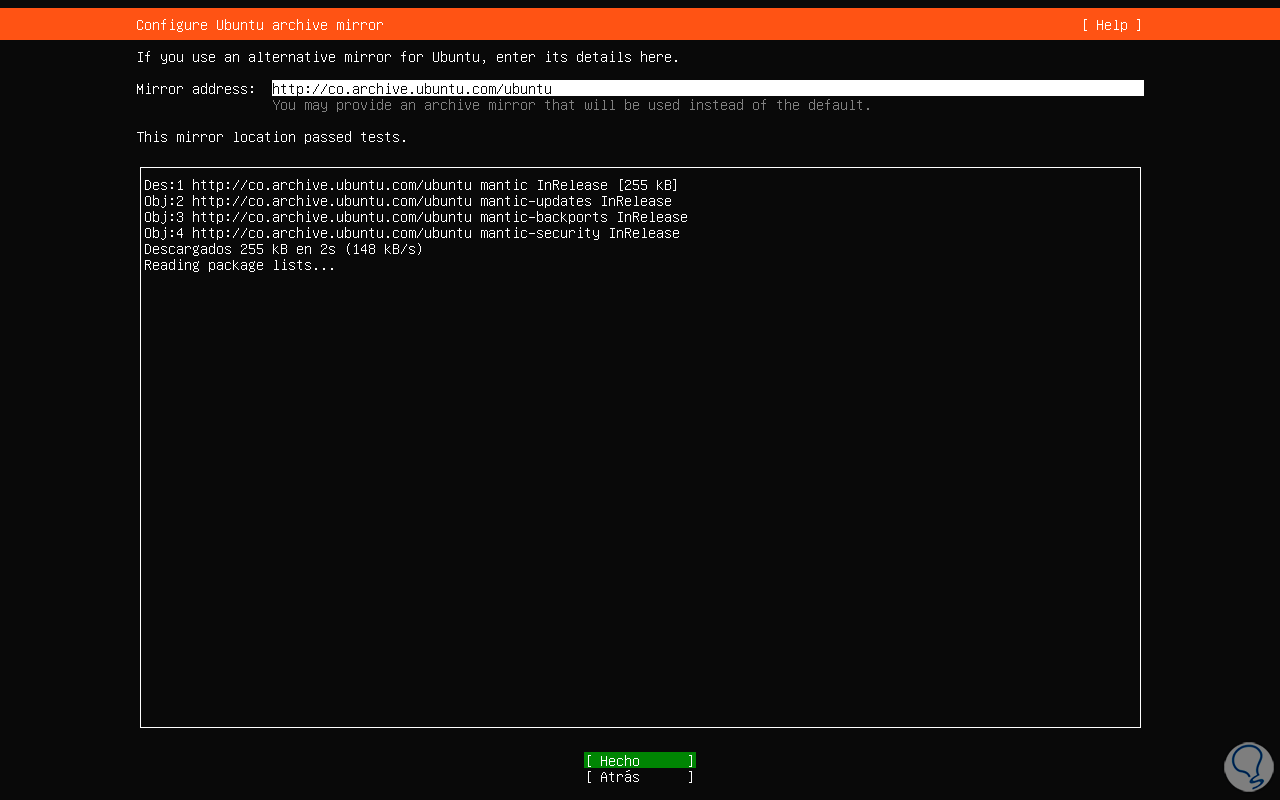Go back with the Atrás button
The image size is (1280, 800).
pyautogui.click(x=640, y=777)
